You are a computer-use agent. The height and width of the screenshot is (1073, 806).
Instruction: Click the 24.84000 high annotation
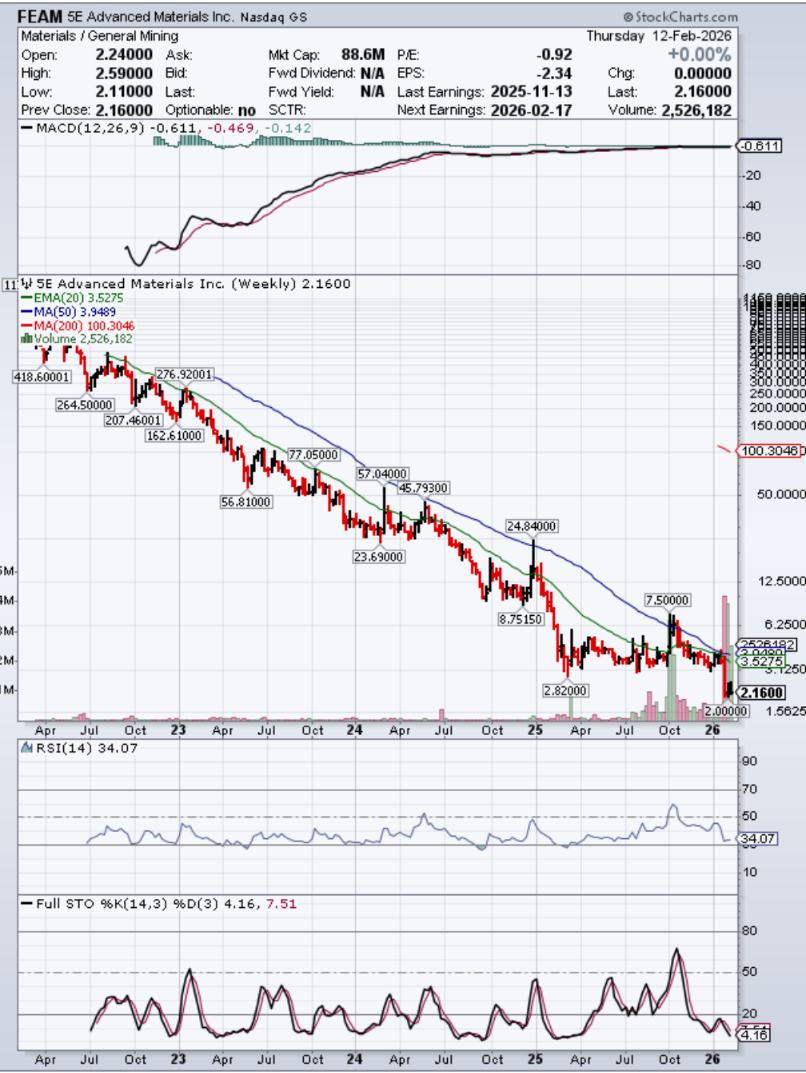click(x=532, y=526)
